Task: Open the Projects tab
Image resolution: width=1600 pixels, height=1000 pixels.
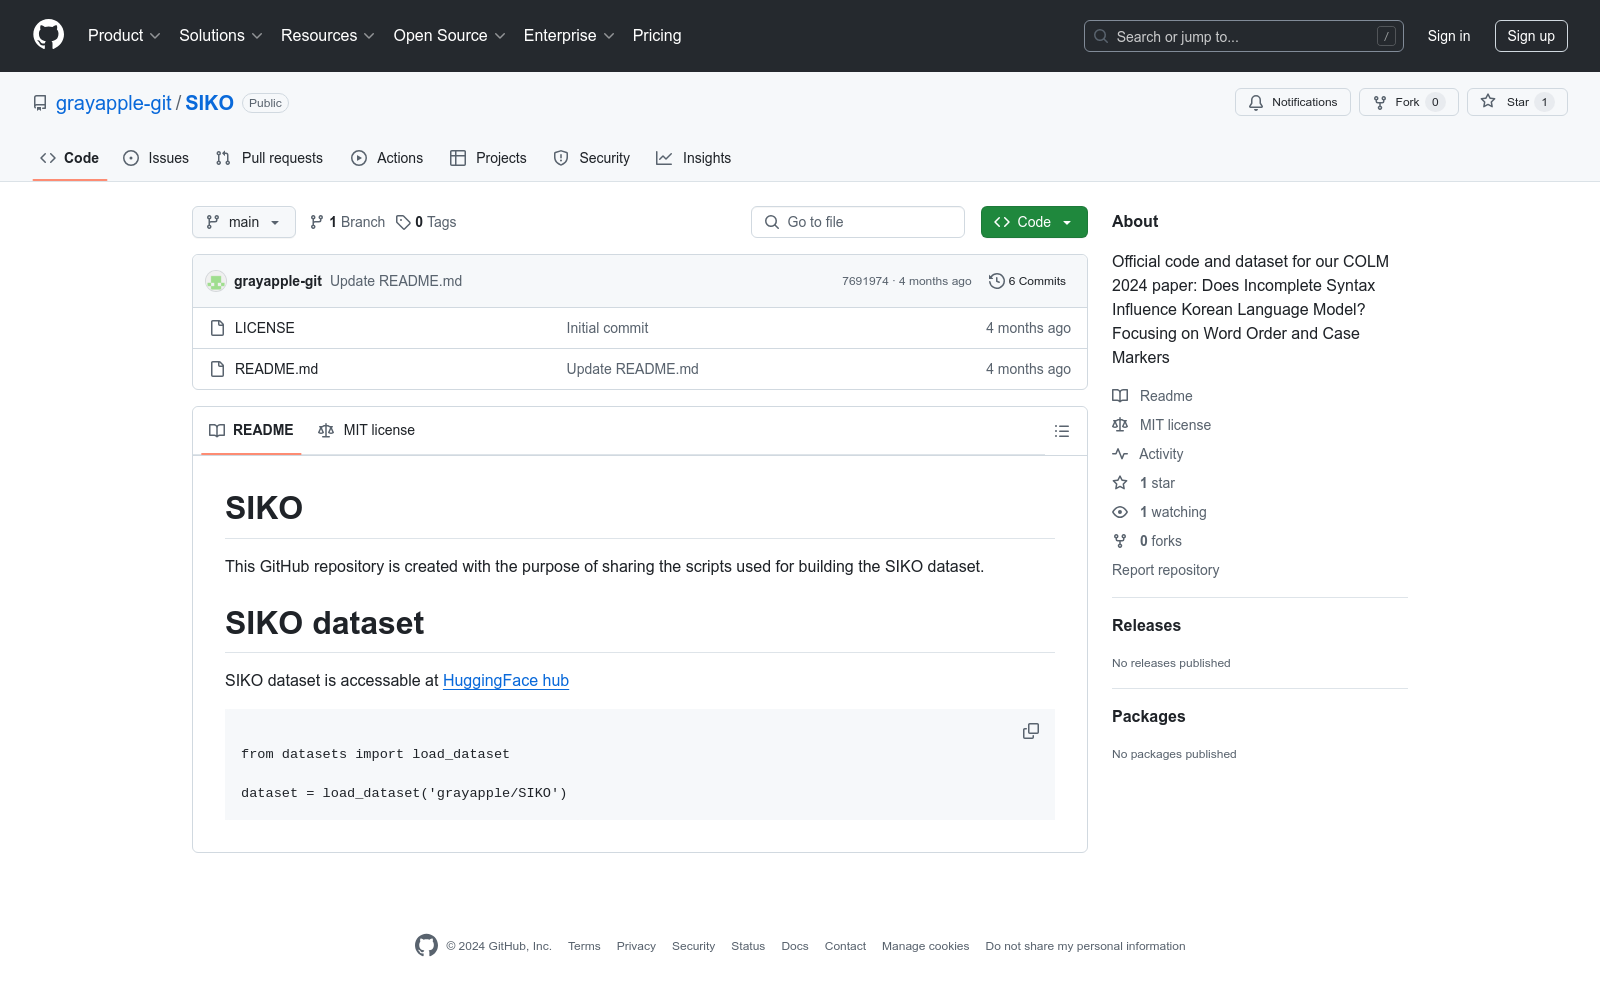Action: tap(488, 158)
